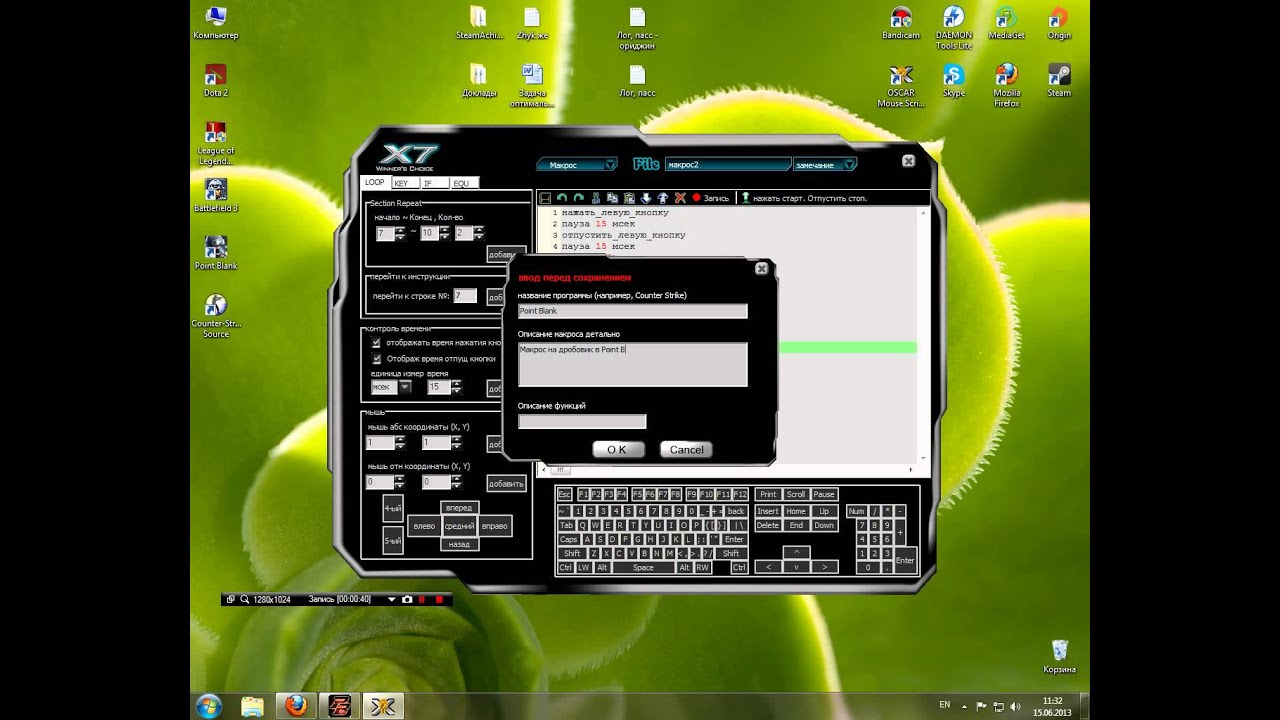
Task: Click the detailed macro description field
Action: pos(632,364)
